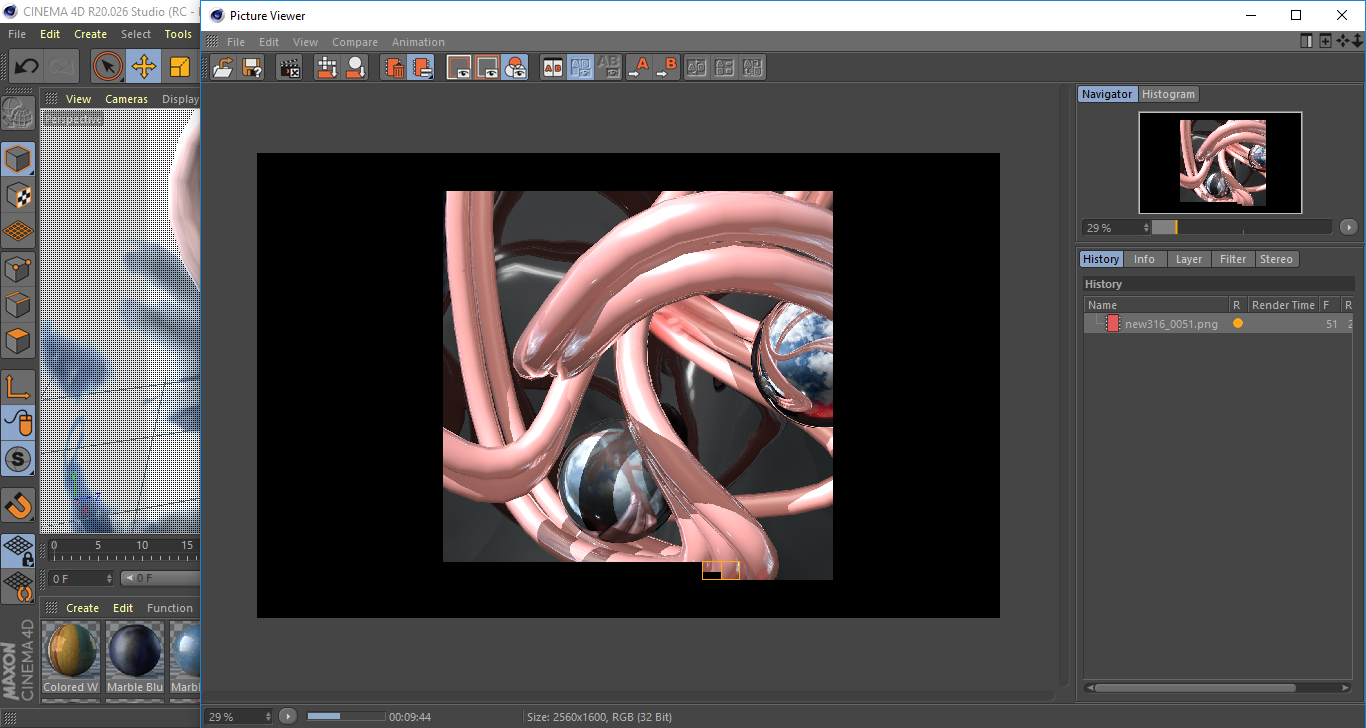1366x728 pixels.
Task: Open the Compare menu
Action: tap(355, 42)
